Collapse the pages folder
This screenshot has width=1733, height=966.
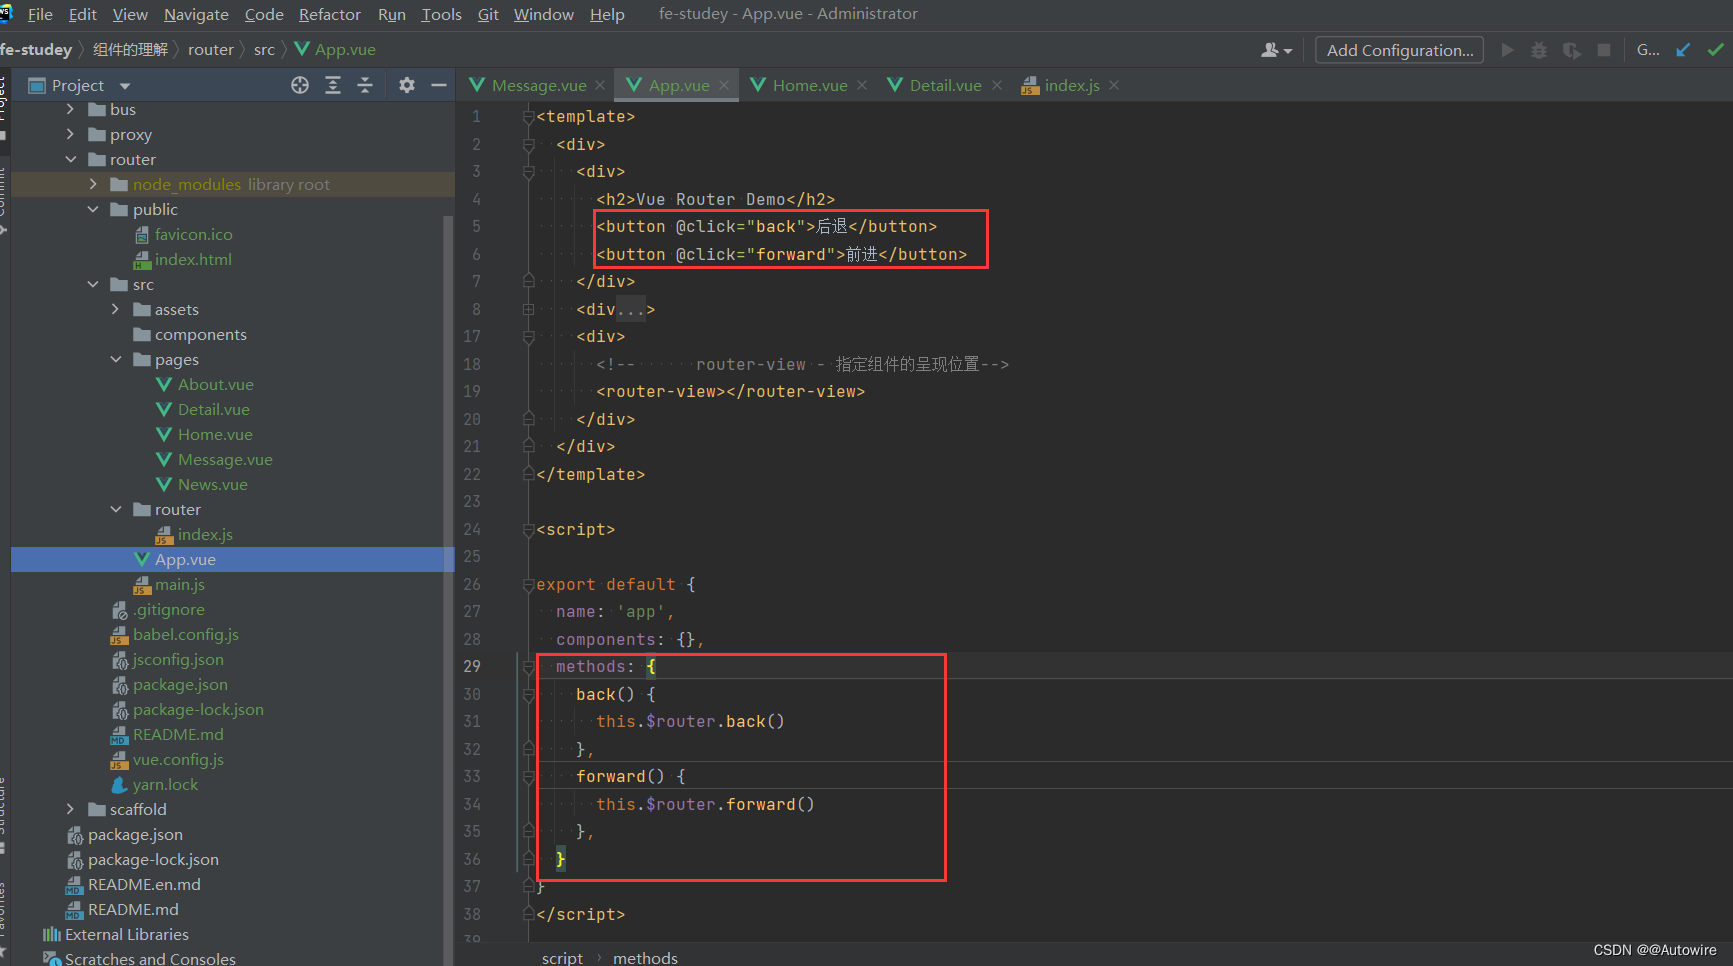116,359
